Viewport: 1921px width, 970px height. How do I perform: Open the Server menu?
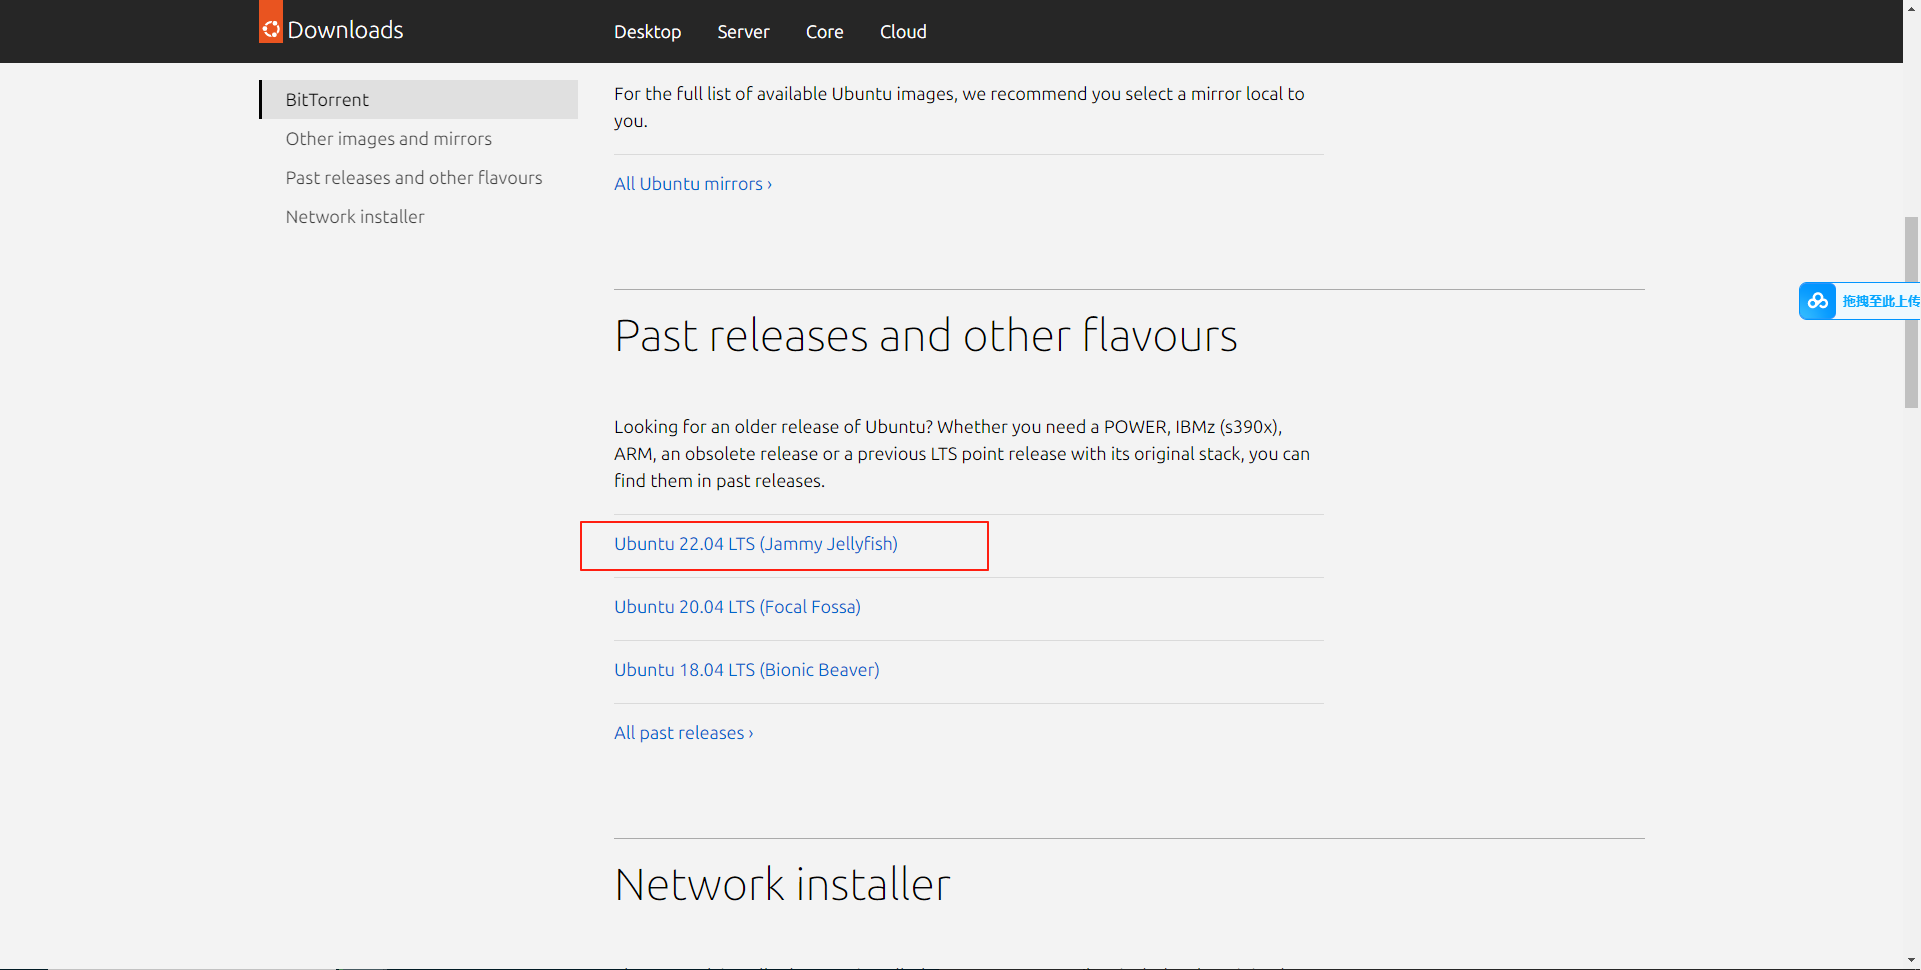(743, 32)
